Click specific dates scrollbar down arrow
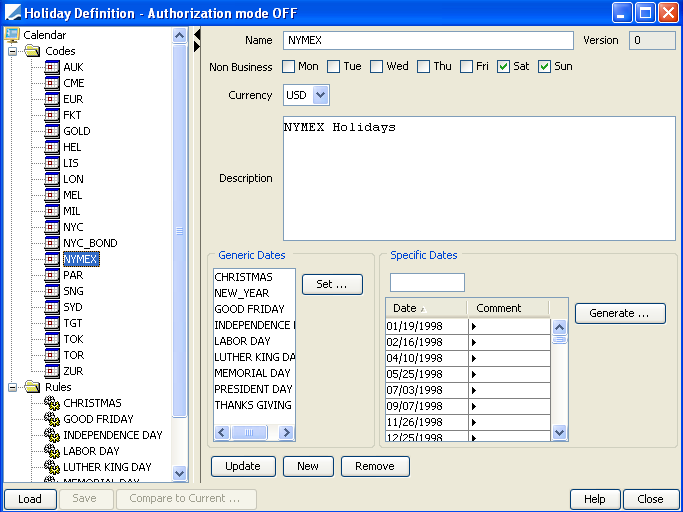The width and height of the screenshot is (683, 512). (559, 433)
